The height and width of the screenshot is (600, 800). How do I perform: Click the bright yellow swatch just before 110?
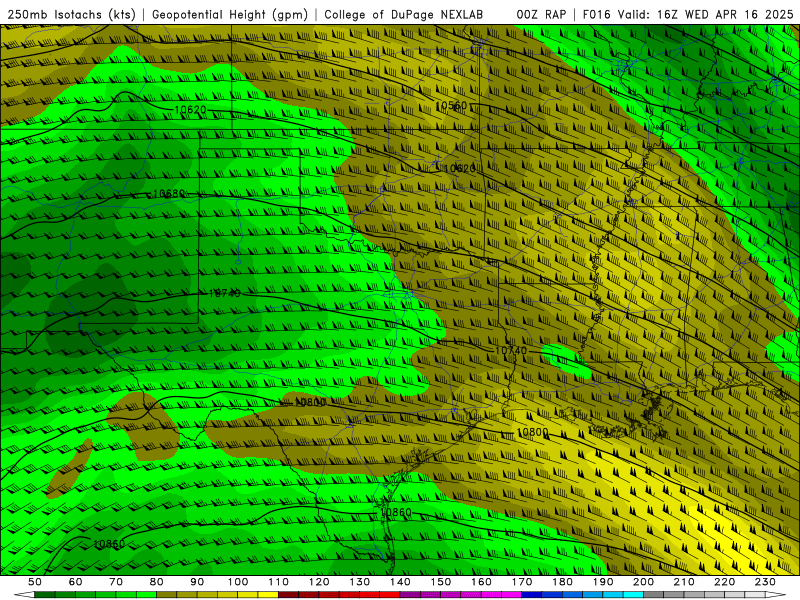tap(268, 595)
